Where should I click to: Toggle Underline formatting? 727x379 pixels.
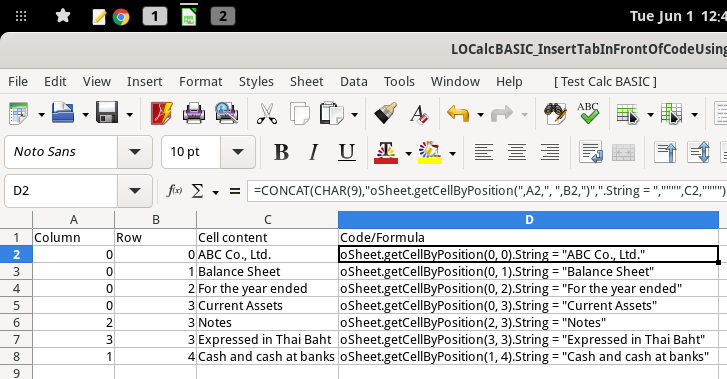[347, 152]
